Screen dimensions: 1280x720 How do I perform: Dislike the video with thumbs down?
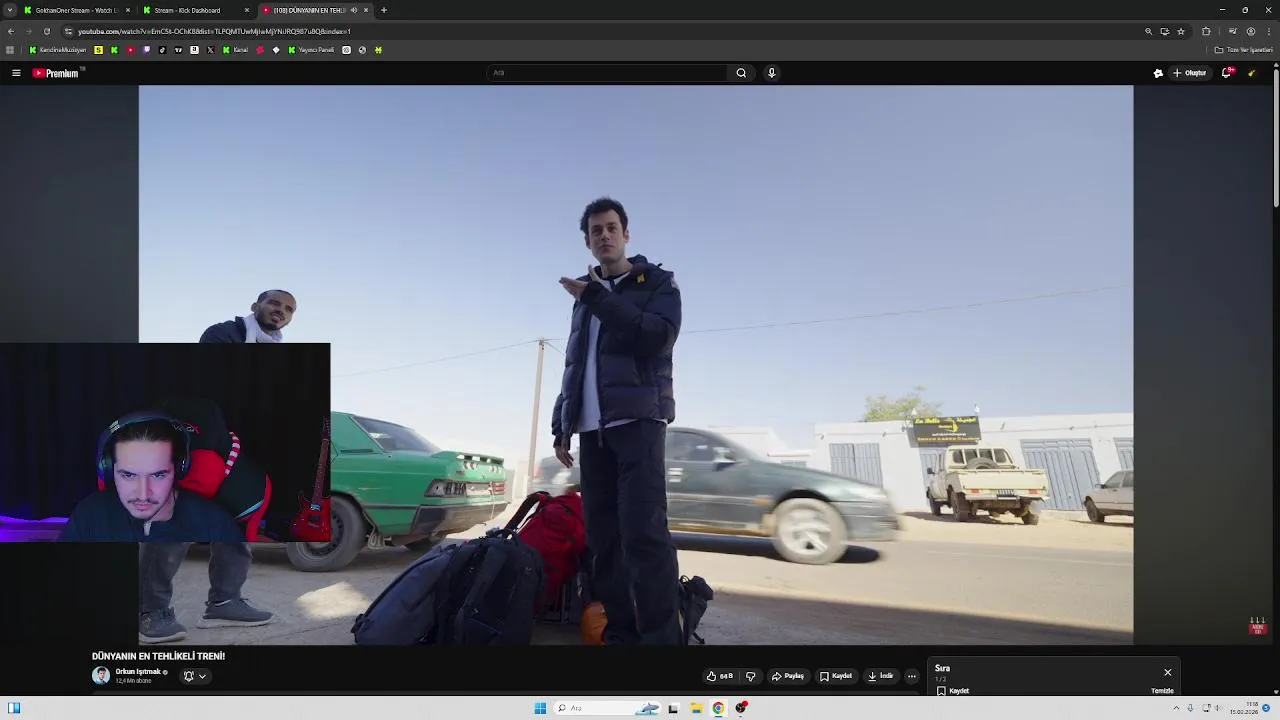tap(751, 676)
